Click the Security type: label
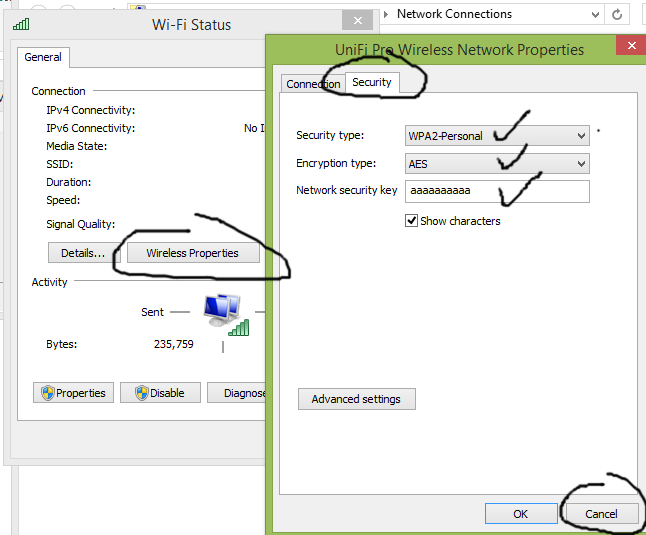The width and height of the screenshot is (646, 535). 330,135
